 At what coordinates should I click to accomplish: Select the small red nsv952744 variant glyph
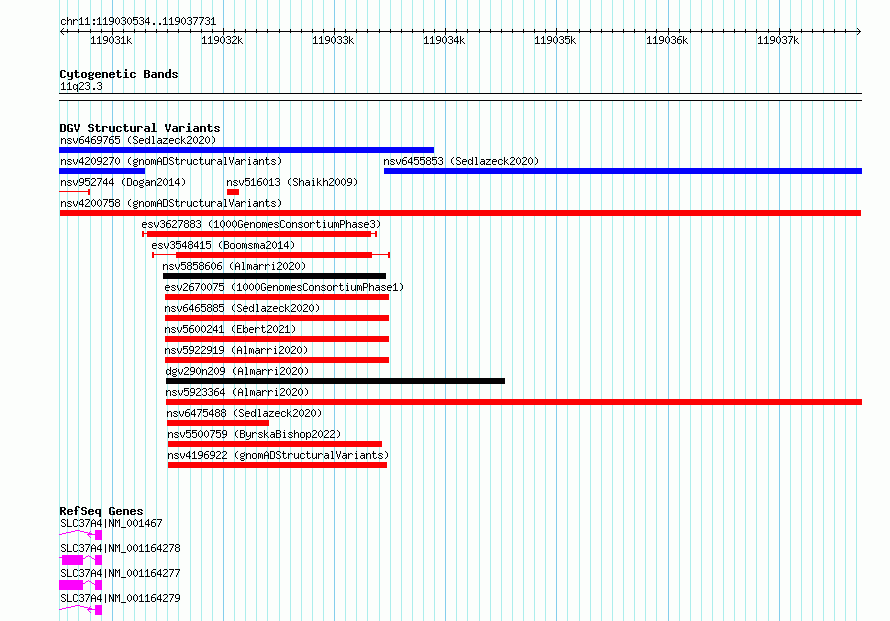[x=74, y=192]
